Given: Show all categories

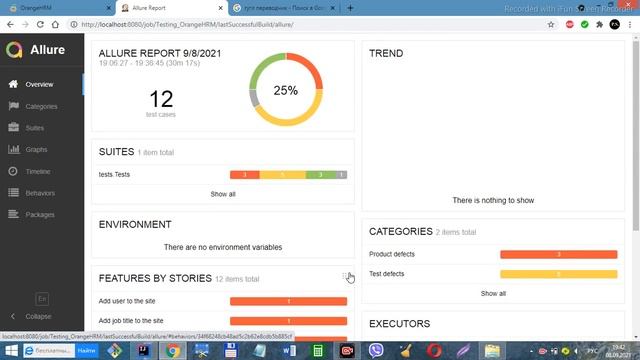Looking at the screenshot, I should pos(493,293).
